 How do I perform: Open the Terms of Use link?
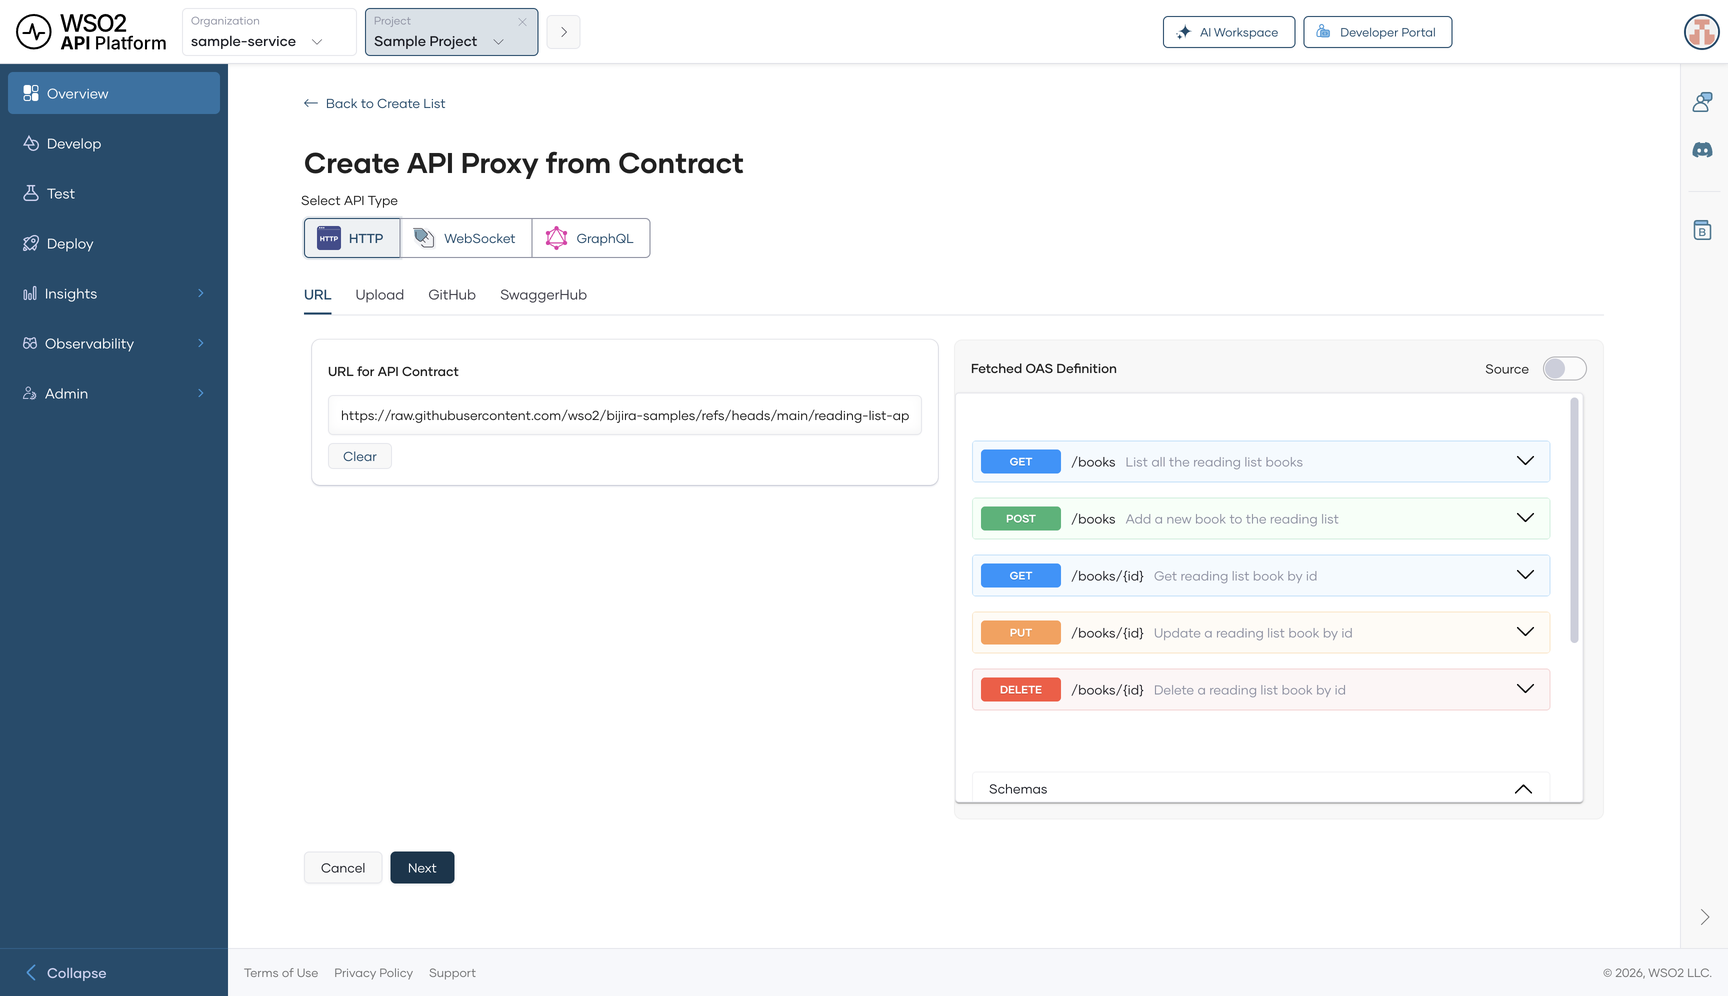(281, 973)
